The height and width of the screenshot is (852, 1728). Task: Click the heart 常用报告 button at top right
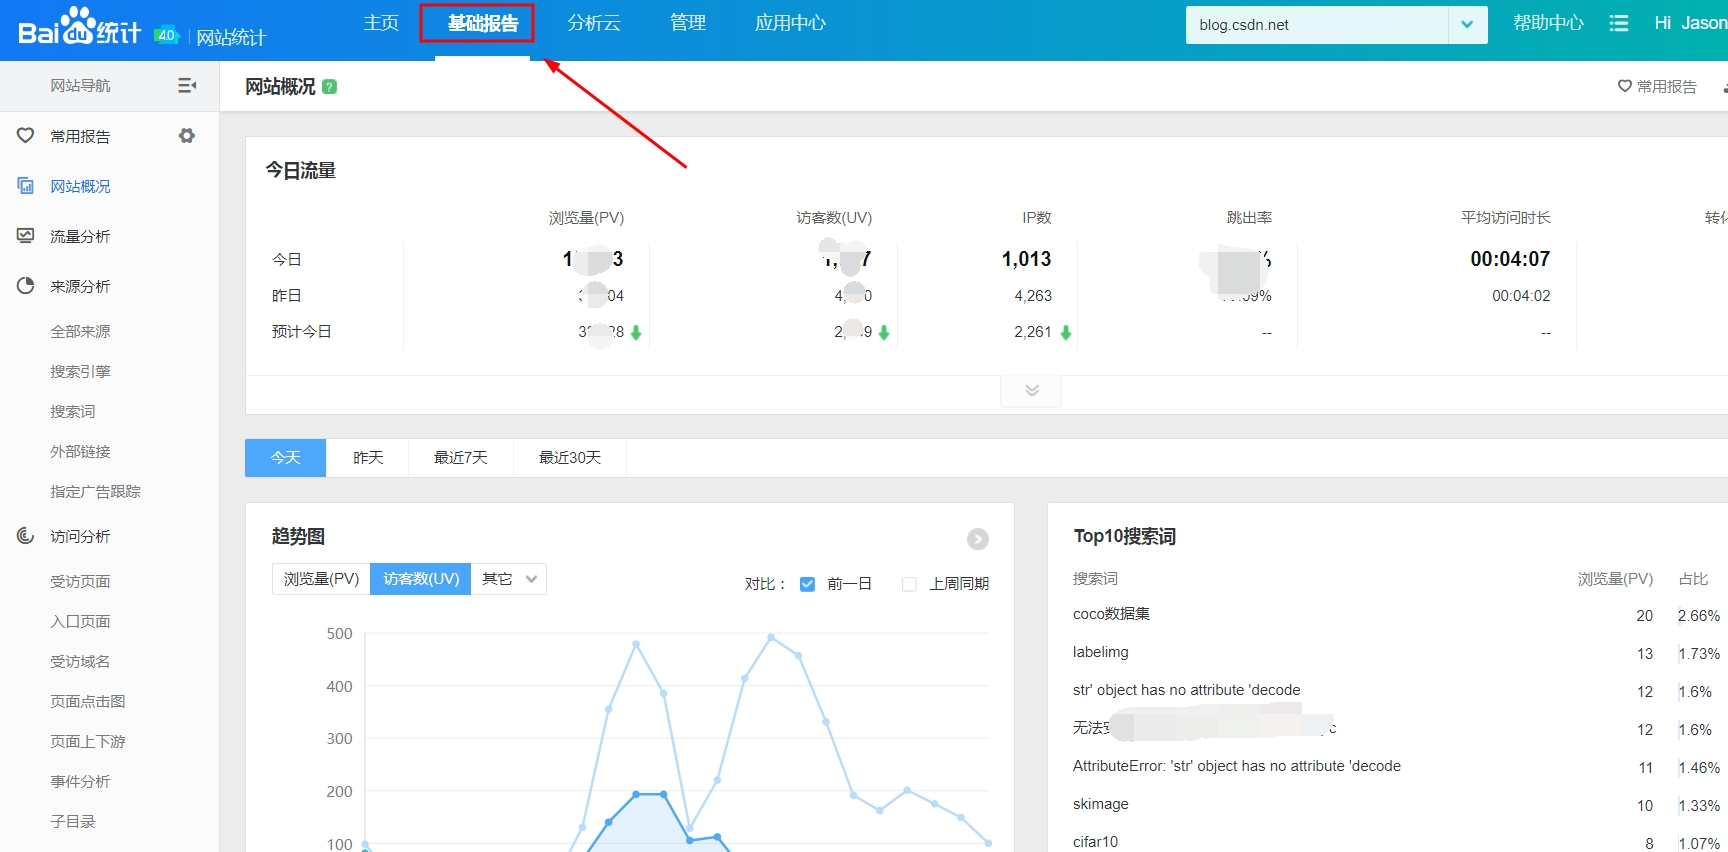click(1657, 87)
